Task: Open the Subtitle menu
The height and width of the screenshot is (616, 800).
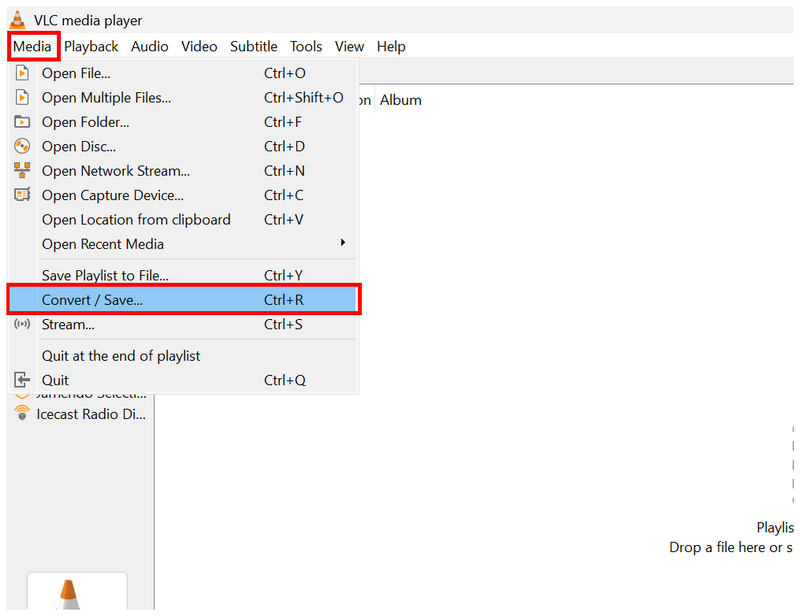Action: [254, 46]
